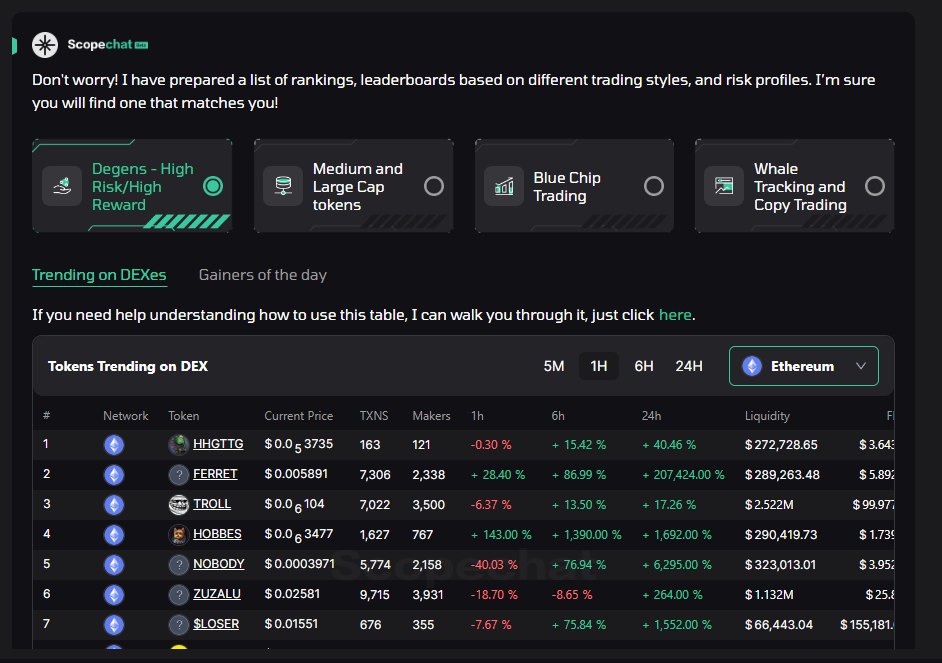Click the Medium and Large Cap tokens icon
This screenshot has width=942, height=663.
pyautogui.click(x=283, y=185)
